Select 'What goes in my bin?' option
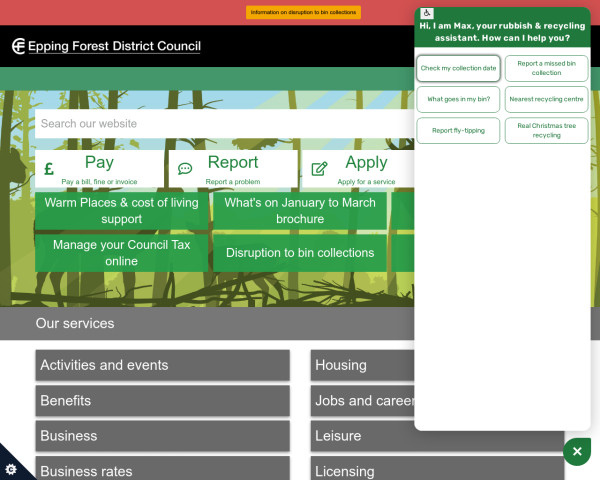The height and width of the screenshot is (480, 600). coord(458,99)
